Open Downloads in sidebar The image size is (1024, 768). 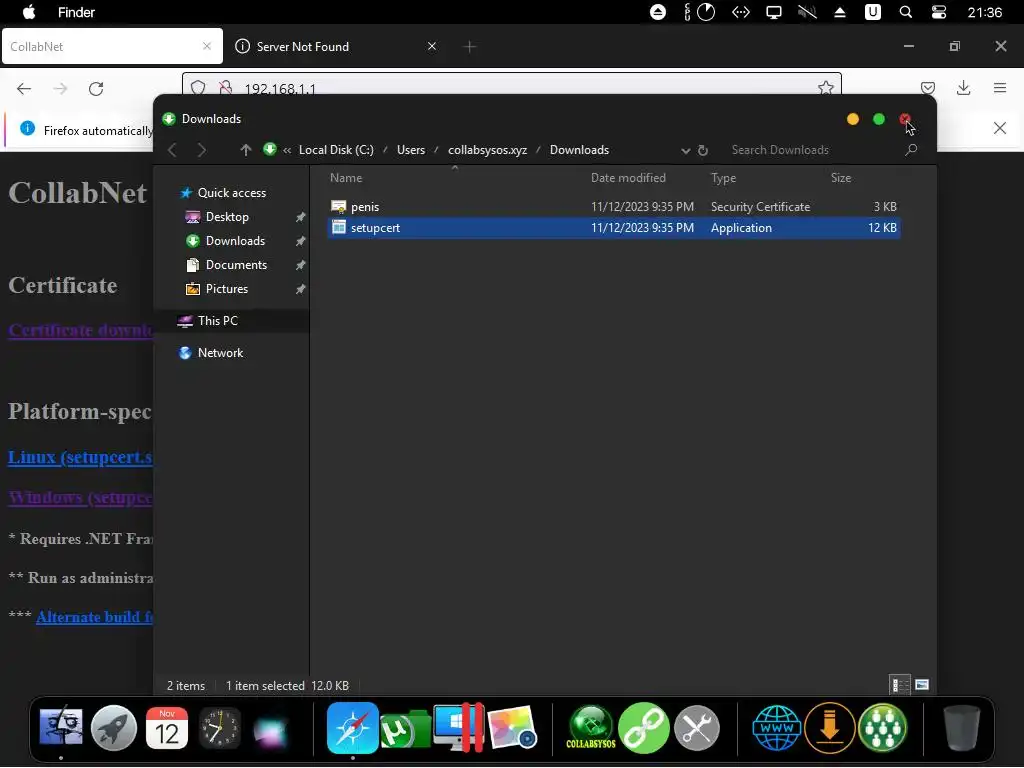[x=235, y=241]
